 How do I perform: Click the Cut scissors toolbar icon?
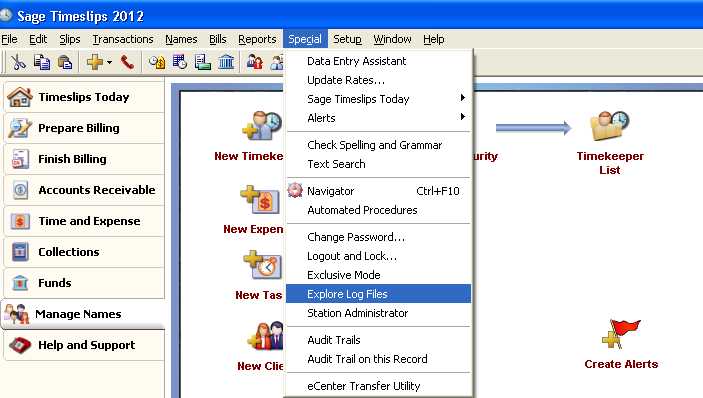(18, 62)
